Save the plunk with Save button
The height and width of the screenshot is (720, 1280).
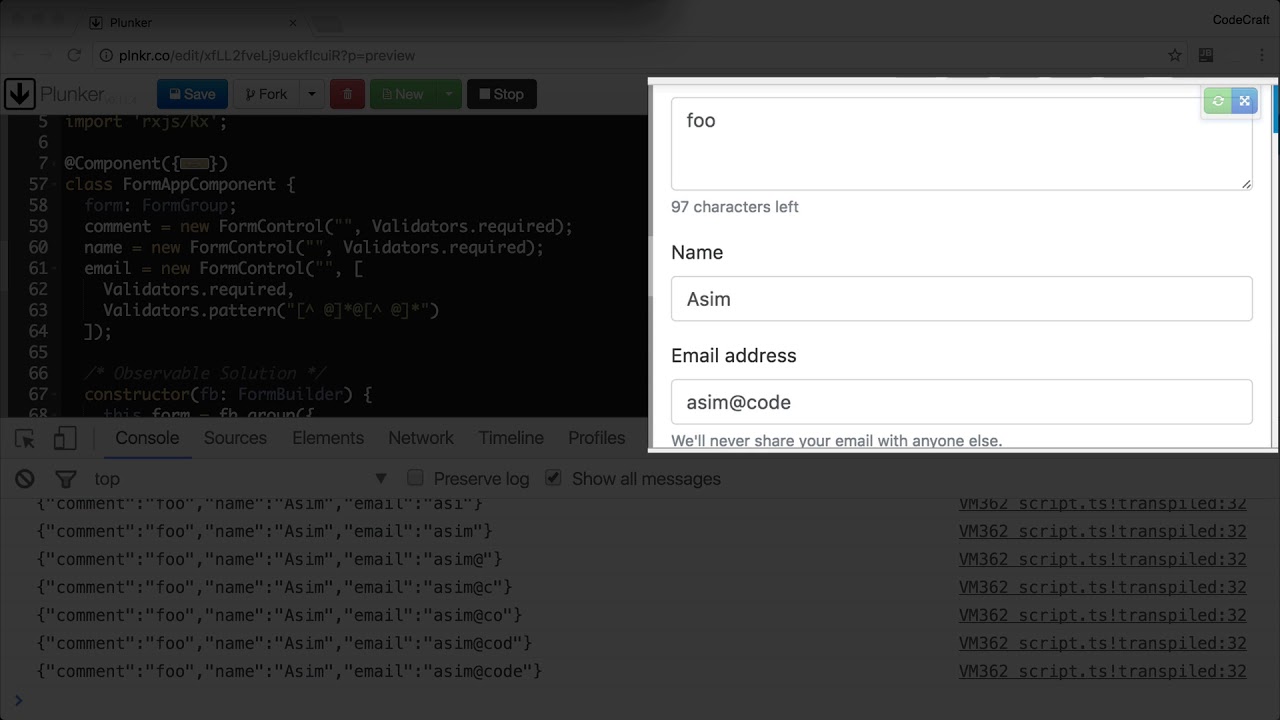[x=192, y=94]
